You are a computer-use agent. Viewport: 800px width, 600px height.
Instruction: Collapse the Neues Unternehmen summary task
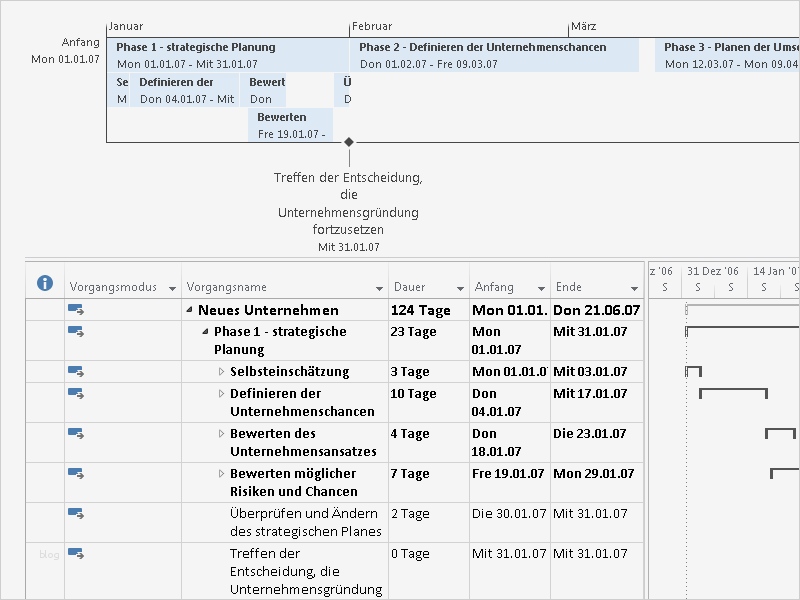click(189, 311)
